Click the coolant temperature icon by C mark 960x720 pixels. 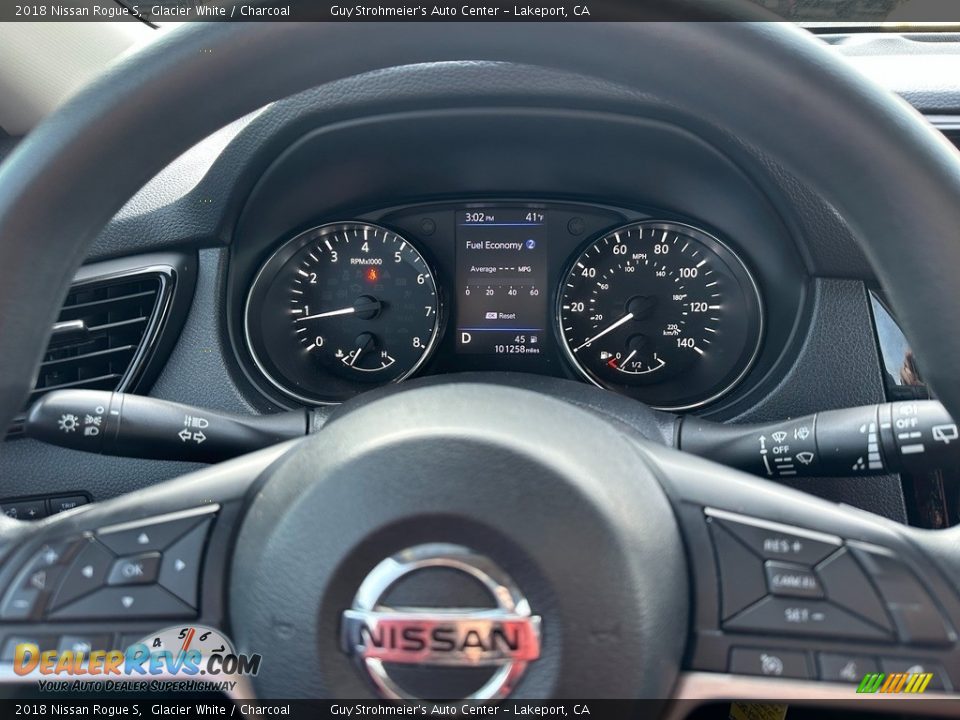(339, 353)
